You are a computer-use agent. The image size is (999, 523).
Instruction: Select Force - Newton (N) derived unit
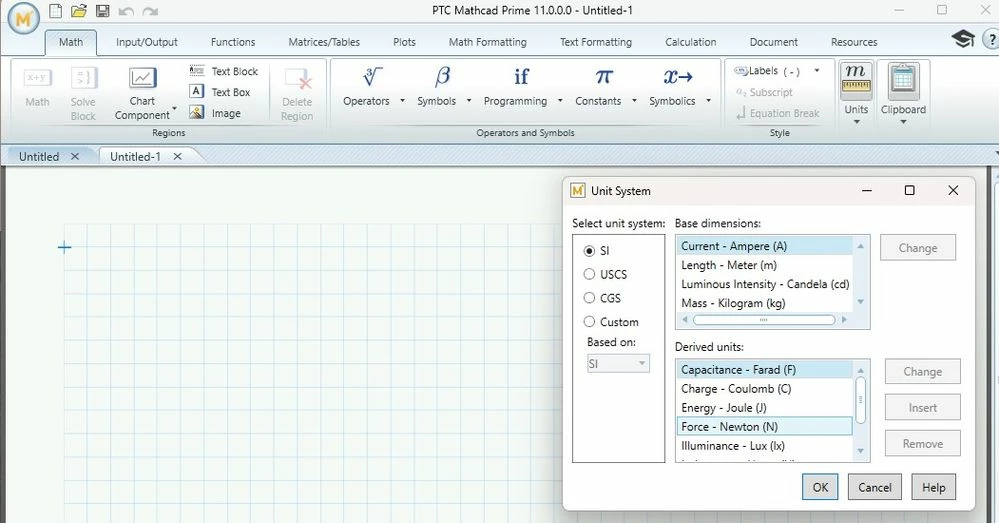[764, 427]
